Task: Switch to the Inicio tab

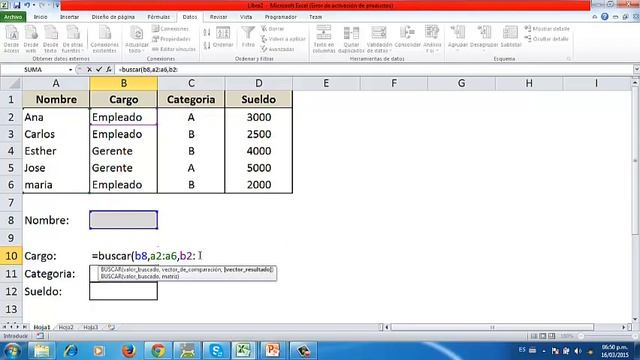Action: (x=40, y=17)
